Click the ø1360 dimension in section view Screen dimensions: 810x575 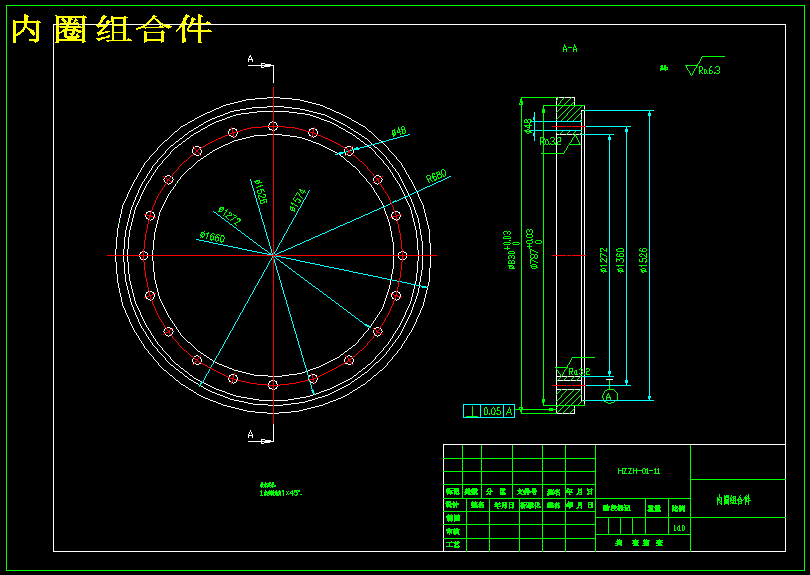(620, 260)
